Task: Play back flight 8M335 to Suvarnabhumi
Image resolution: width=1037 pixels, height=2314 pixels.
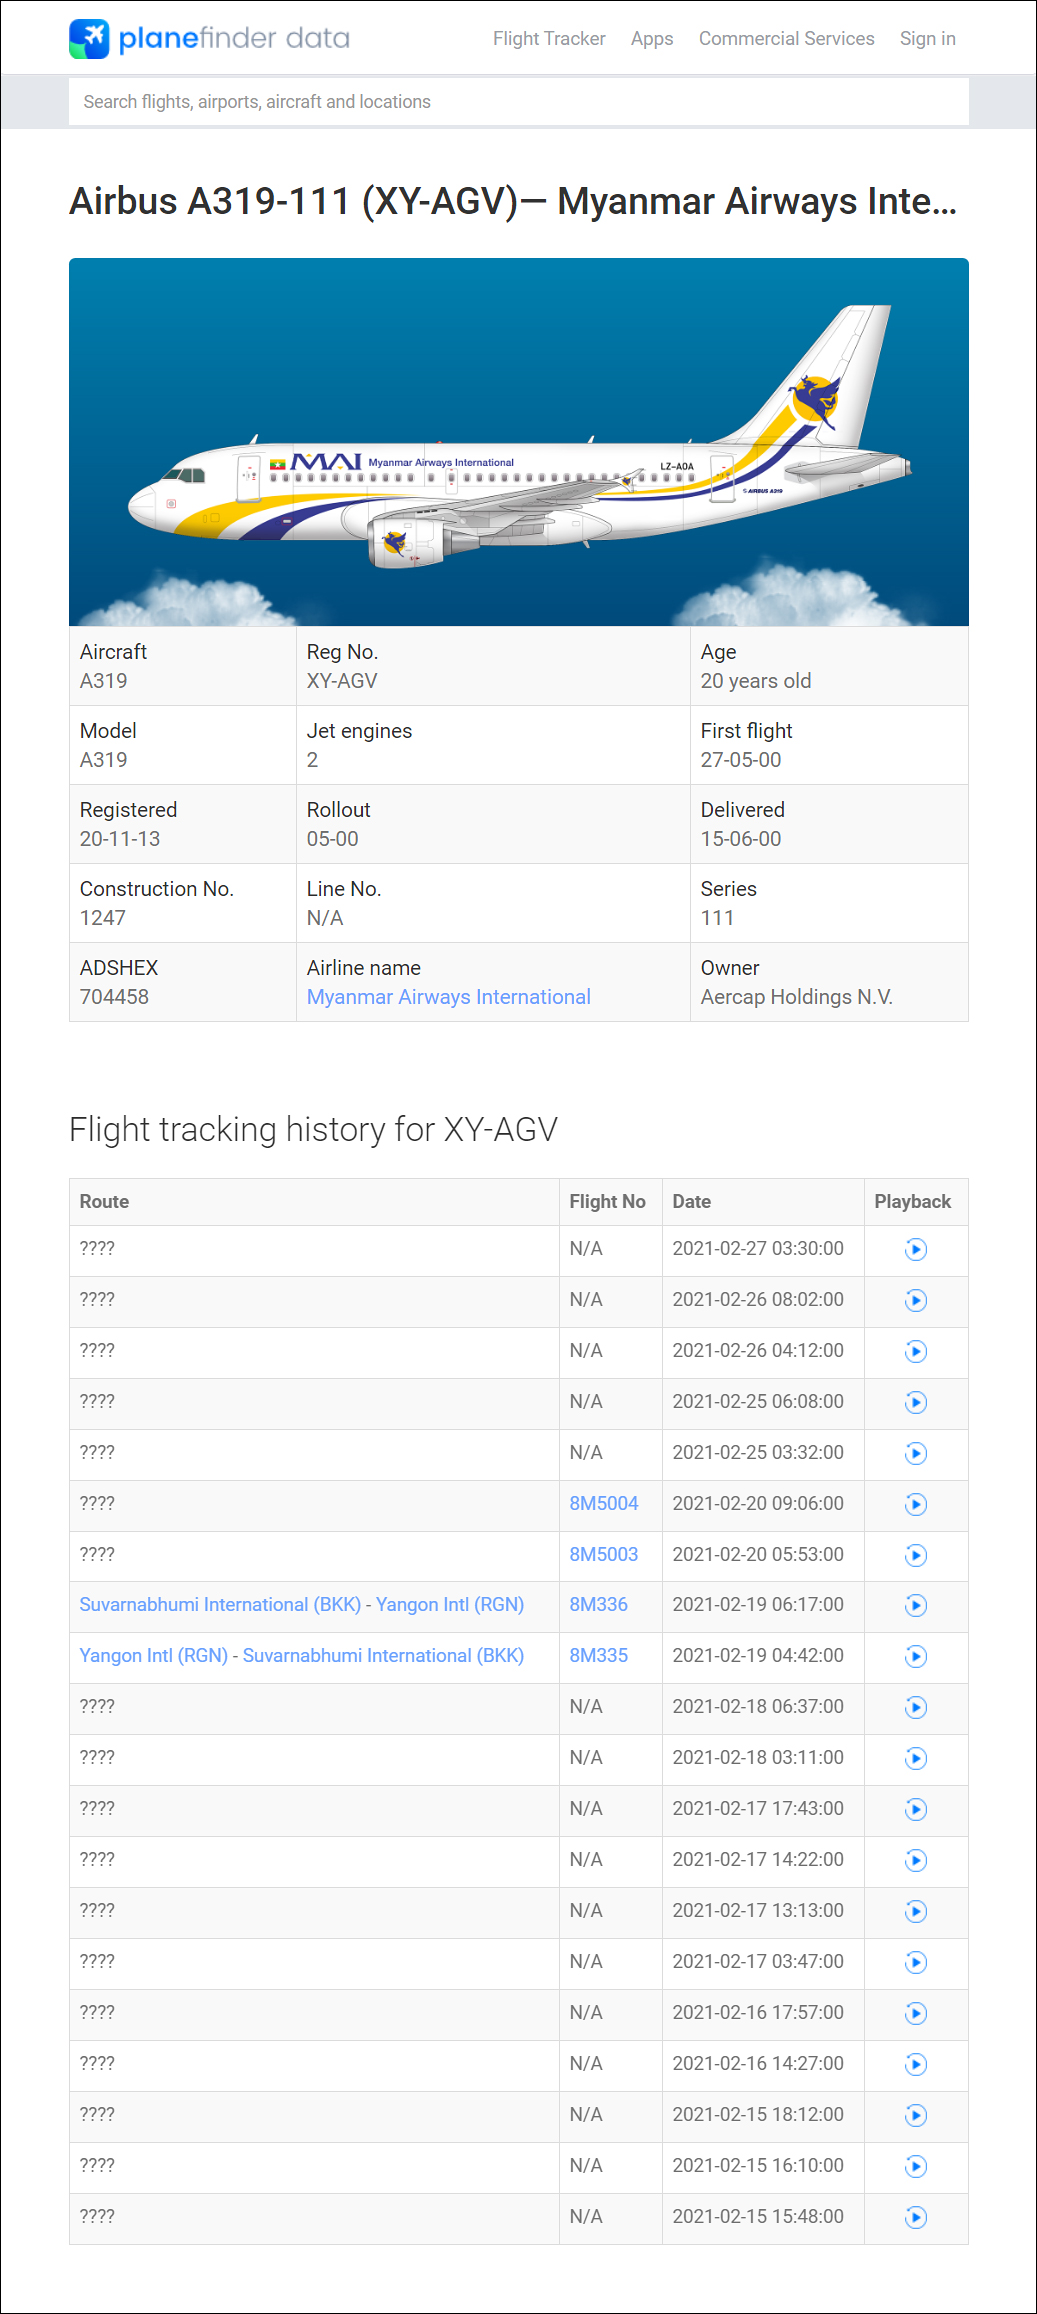Action: click(916, 1656)
